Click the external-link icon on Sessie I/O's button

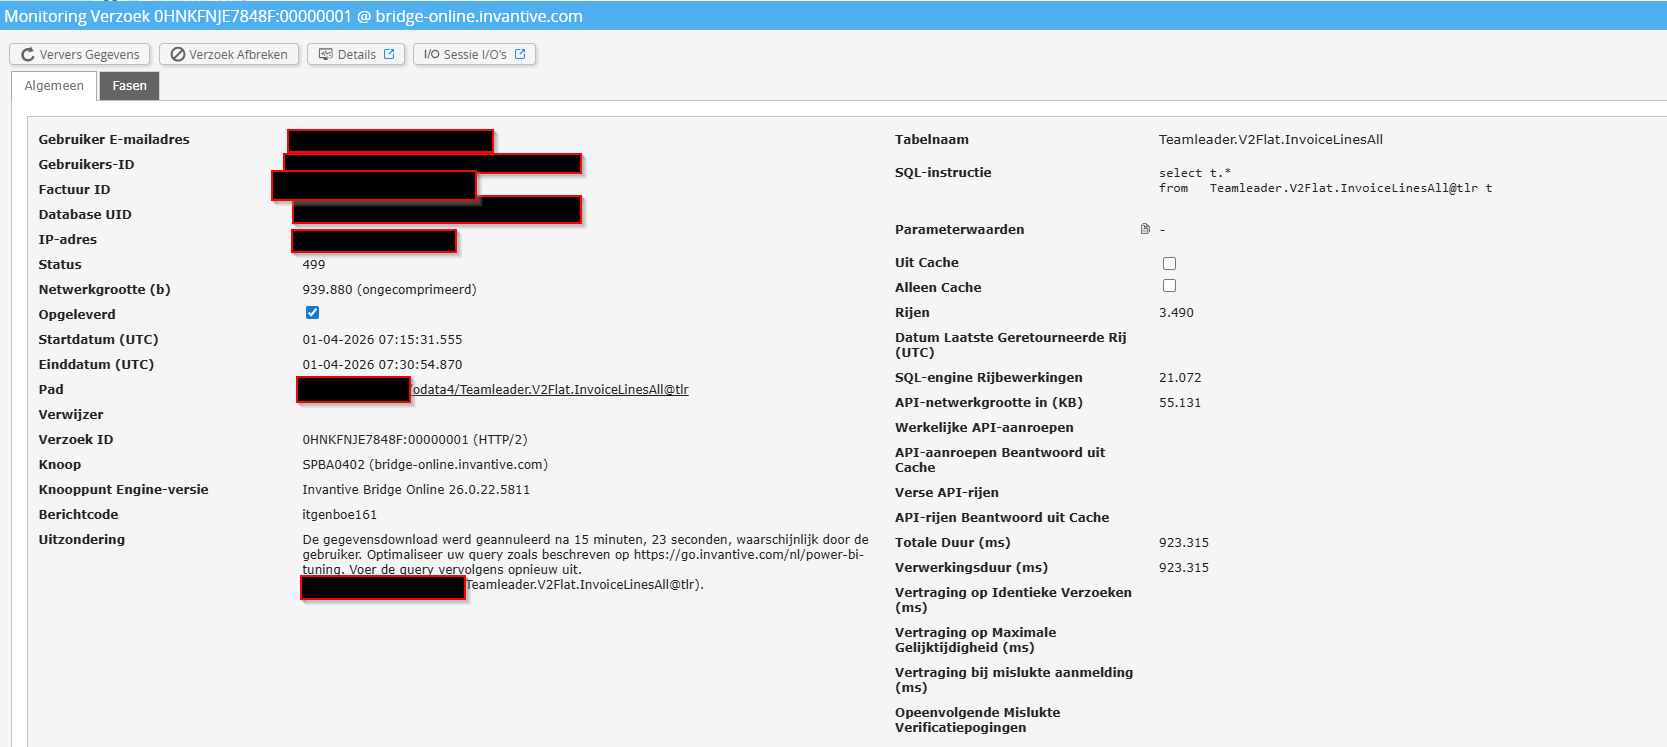[x=520, y=55]
